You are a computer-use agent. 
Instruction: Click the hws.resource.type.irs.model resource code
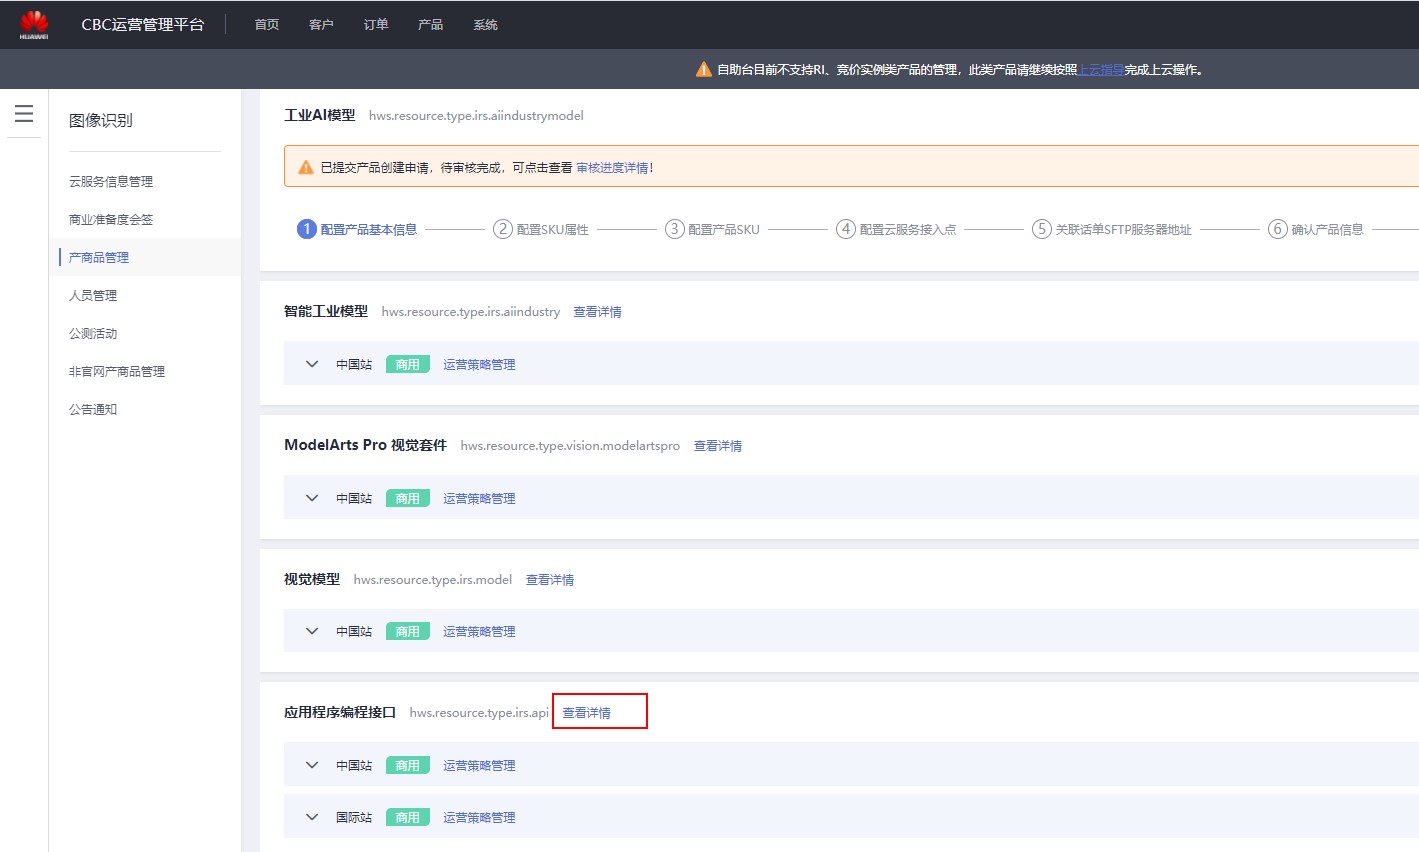click(x=433, y=580)
